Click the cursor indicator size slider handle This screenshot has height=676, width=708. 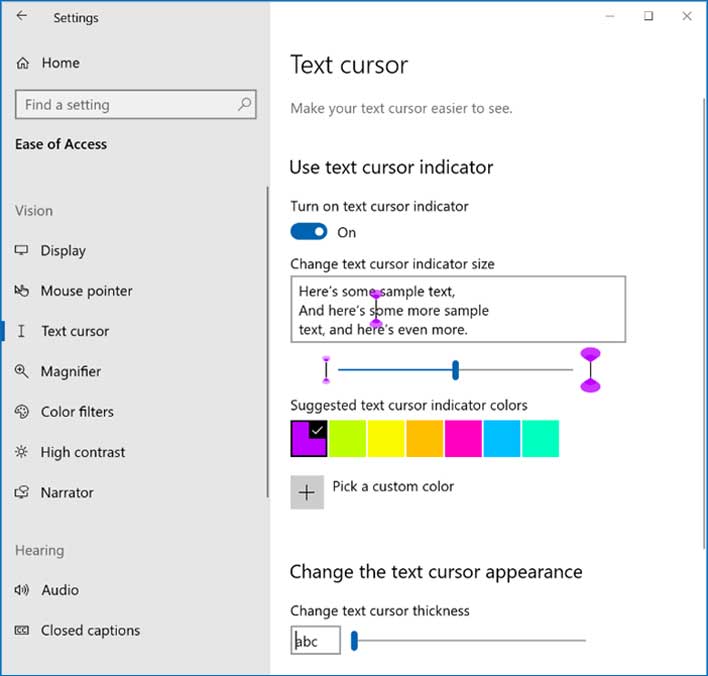(x=456, y=370)
